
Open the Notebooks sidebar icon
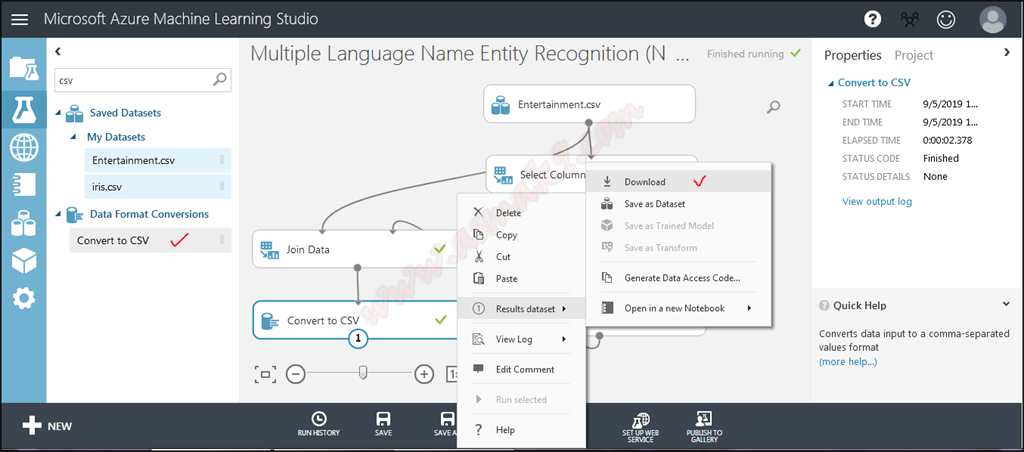(x=24, y=184)
